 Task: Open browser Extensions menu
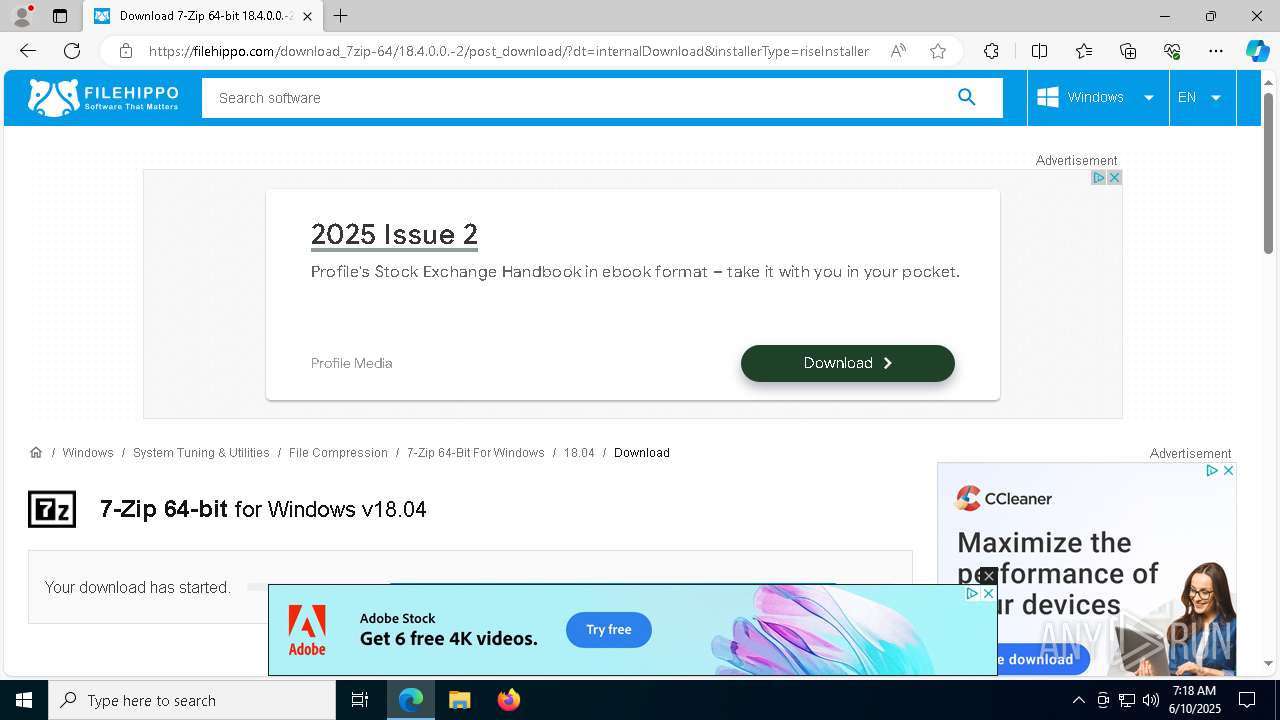point(991,51)
